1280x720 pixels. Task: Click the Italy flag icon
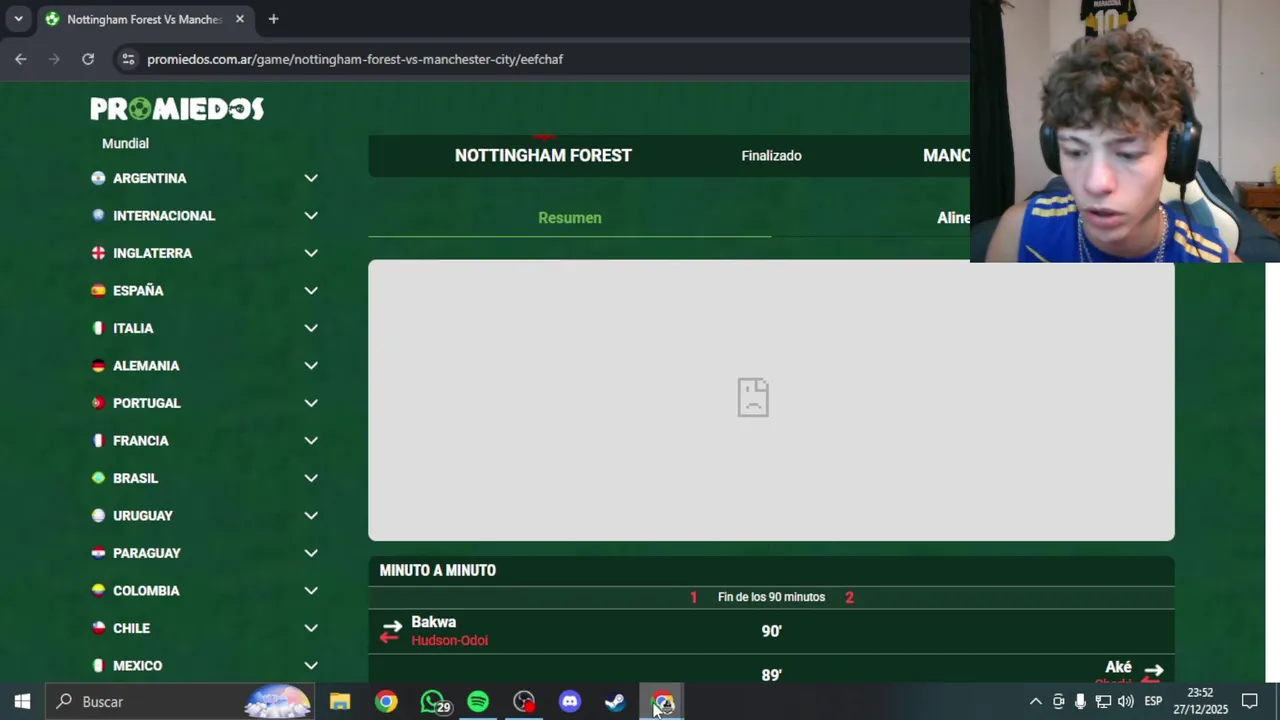click(98, 328)
